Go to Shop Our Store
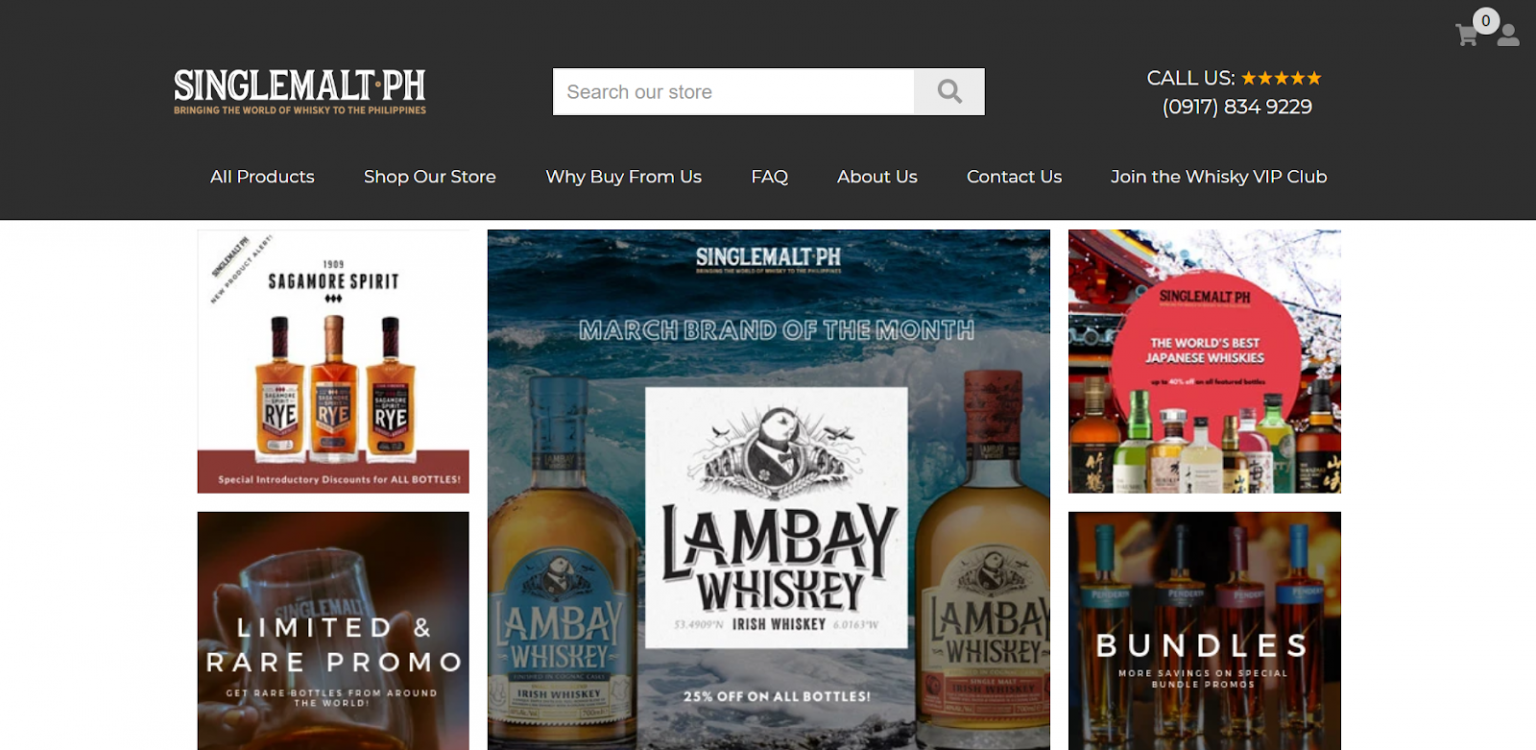Viewport: 1536px width, 750px height. tap(430, 177)
